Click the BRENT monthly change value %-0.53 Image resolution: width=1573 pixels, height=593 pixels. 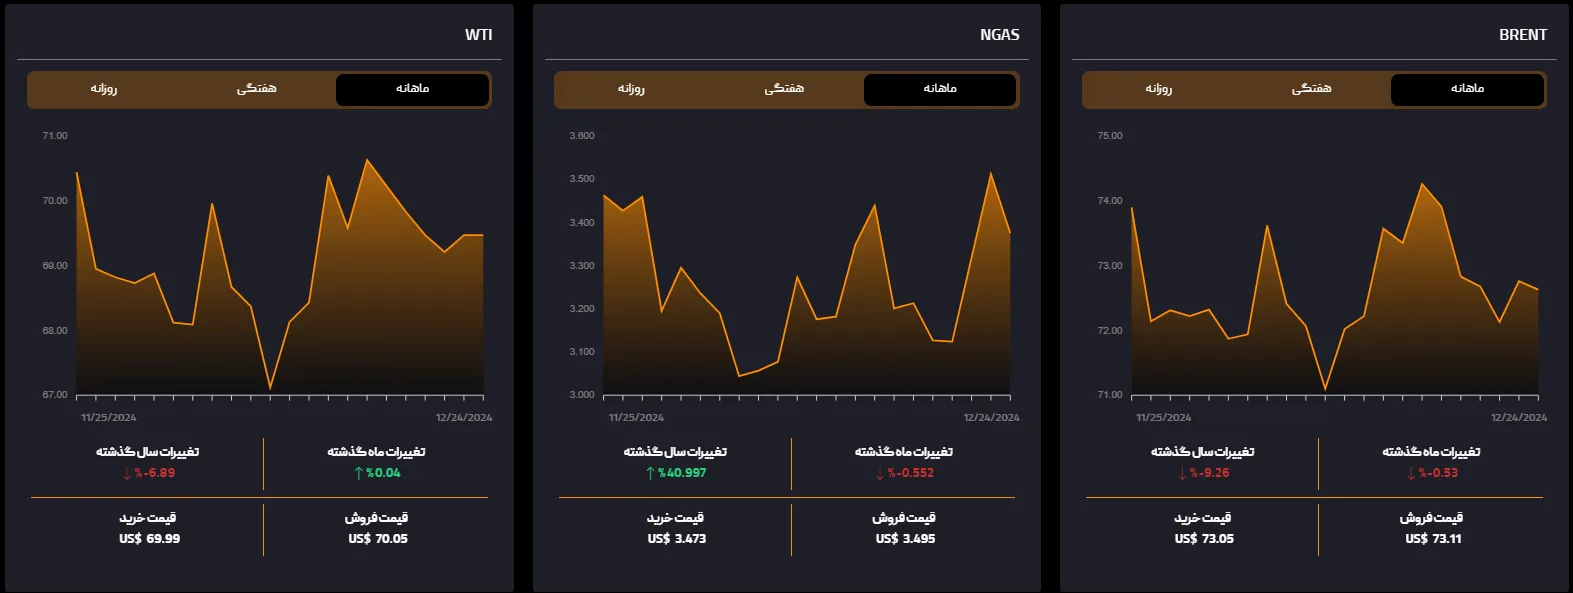1439,473
